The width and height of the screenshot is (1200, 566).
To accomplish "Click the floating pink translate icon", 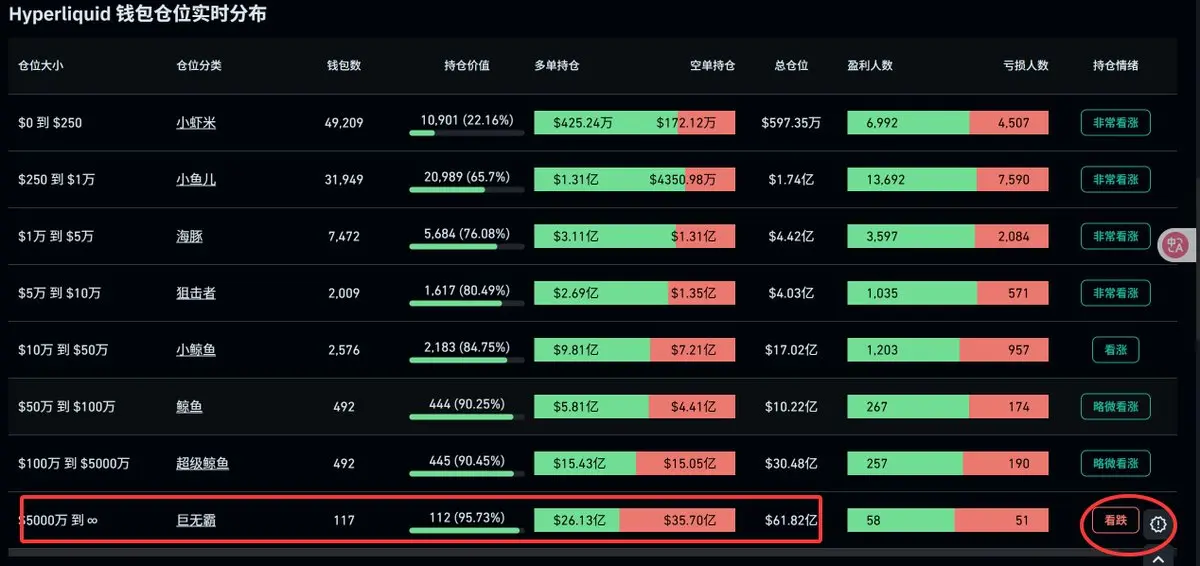I will [x=1176, y=243].
